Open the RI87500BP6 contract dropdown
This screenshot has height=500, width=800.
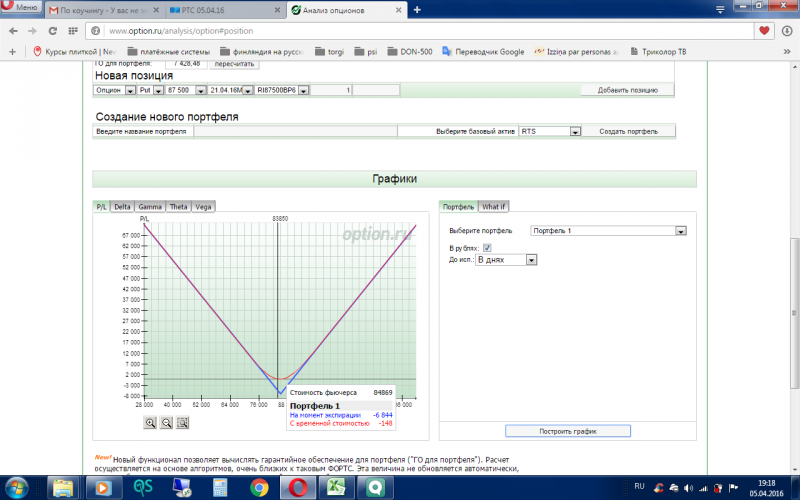point(304,90)
